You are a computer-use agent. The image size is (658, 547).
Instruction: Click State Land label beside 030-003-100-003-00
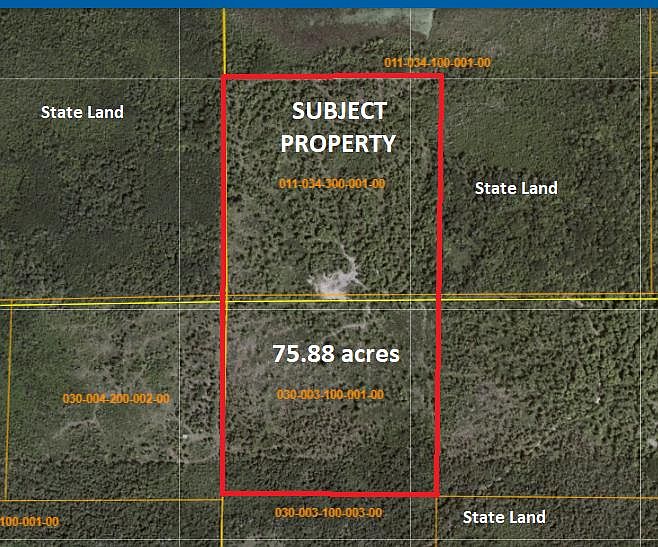(504, 517)
